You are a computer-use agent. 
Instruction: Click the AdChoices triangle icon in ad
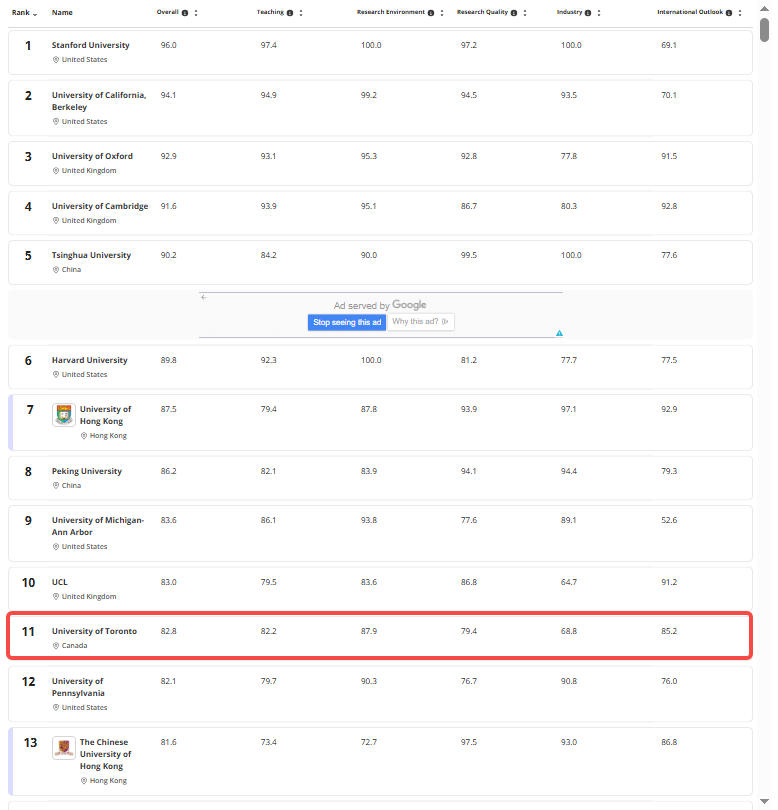tap(559, 333)
